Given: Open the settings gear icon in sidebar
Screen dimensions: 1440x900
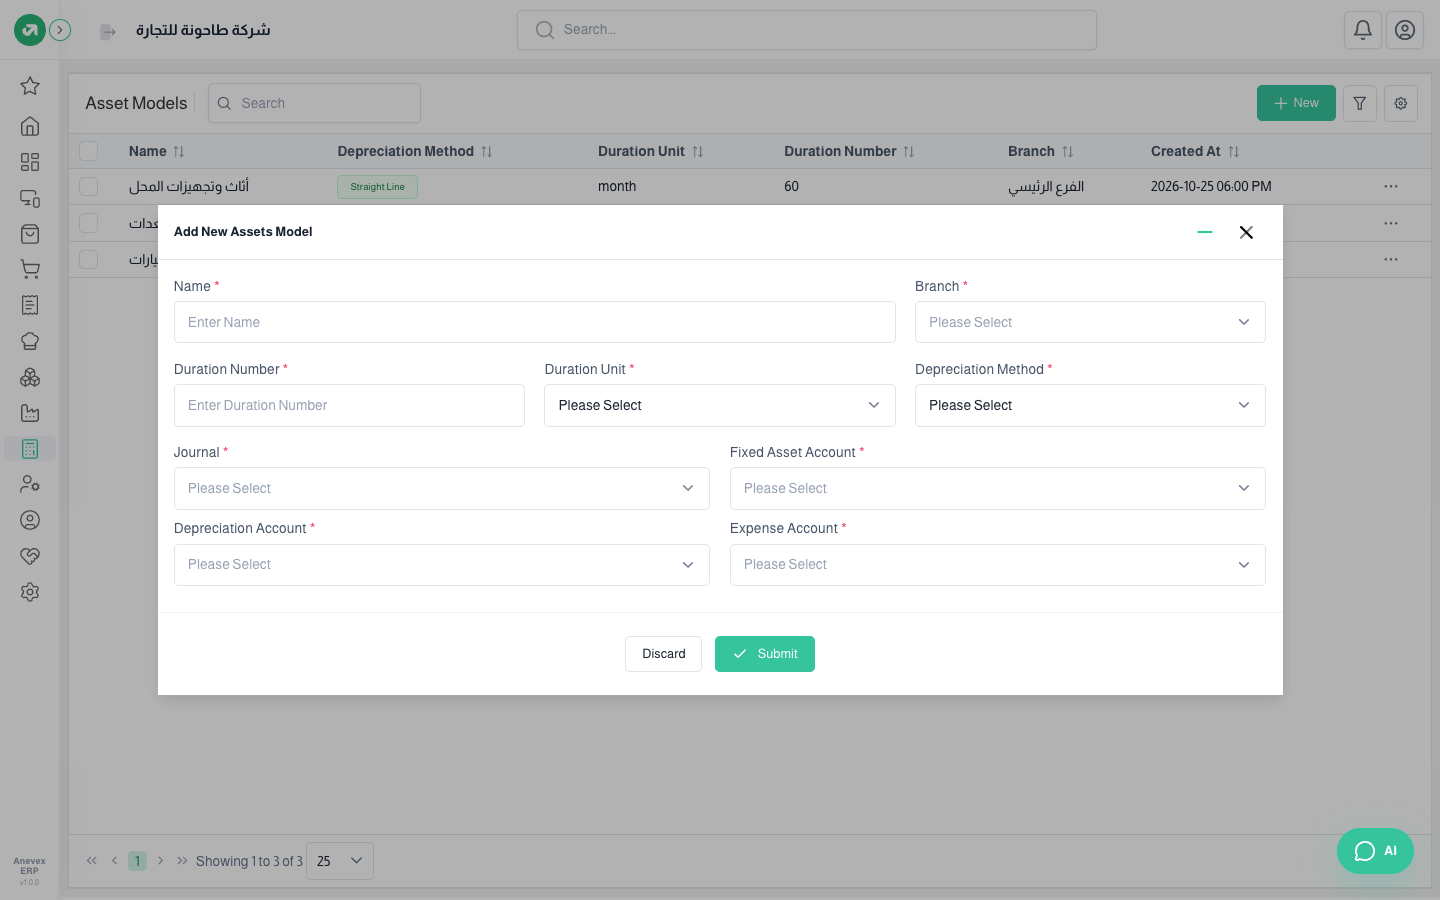Looking at the screenshot, I should click(x=30, y=592).
